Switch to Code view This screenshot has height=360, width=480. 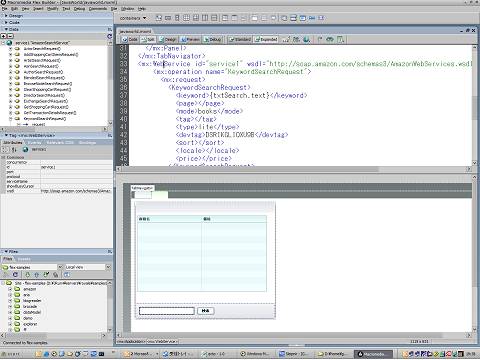(x=130, y=40)
